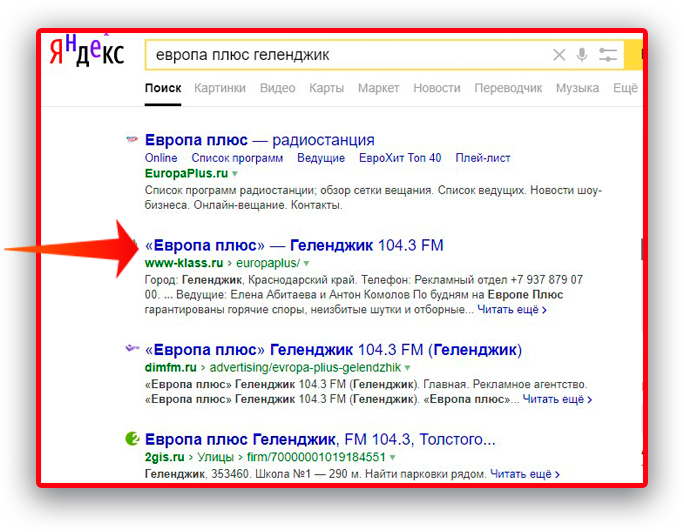This screenshot has width=684, height=532.
Task: Click the EuropaPlus.ru green URL
Action: pyautogui.click(x=186, y=174)
